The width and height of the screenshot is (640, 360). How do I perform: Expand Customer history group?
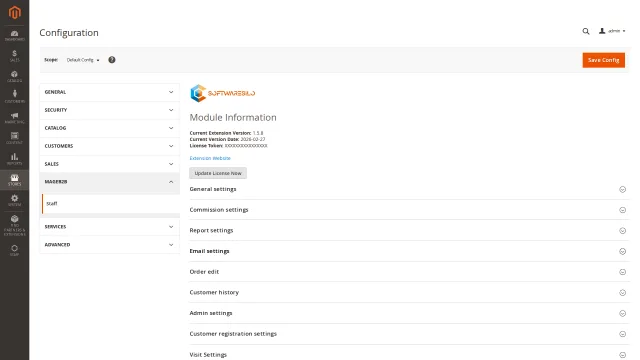(x=409, y=293)
